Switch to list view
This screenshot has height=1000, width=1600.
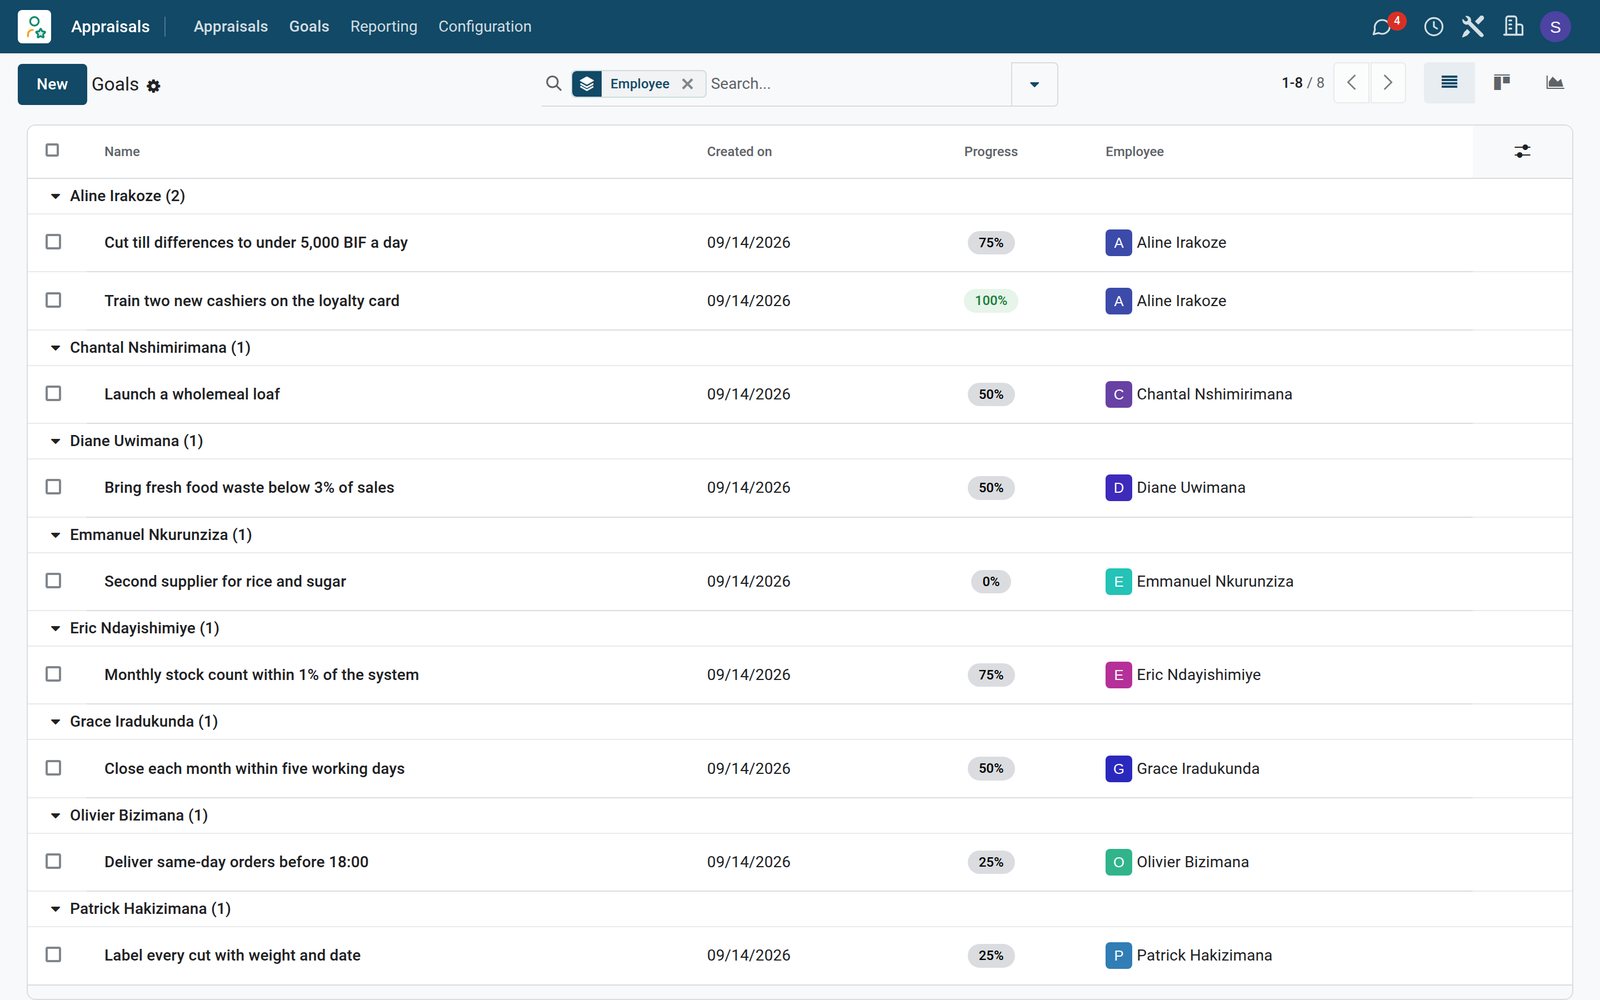point(1449,83)
